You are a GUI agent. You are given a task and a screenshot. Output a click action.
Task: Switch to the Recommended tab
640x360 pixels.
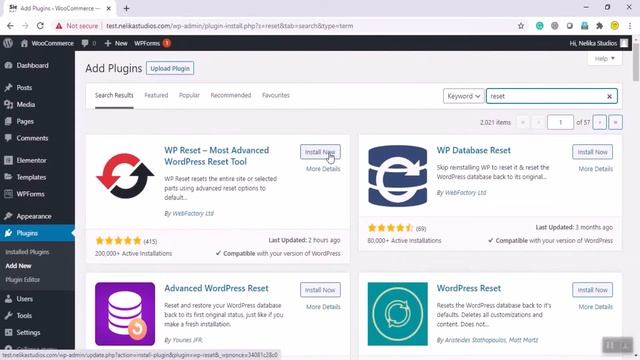[231, 95]
